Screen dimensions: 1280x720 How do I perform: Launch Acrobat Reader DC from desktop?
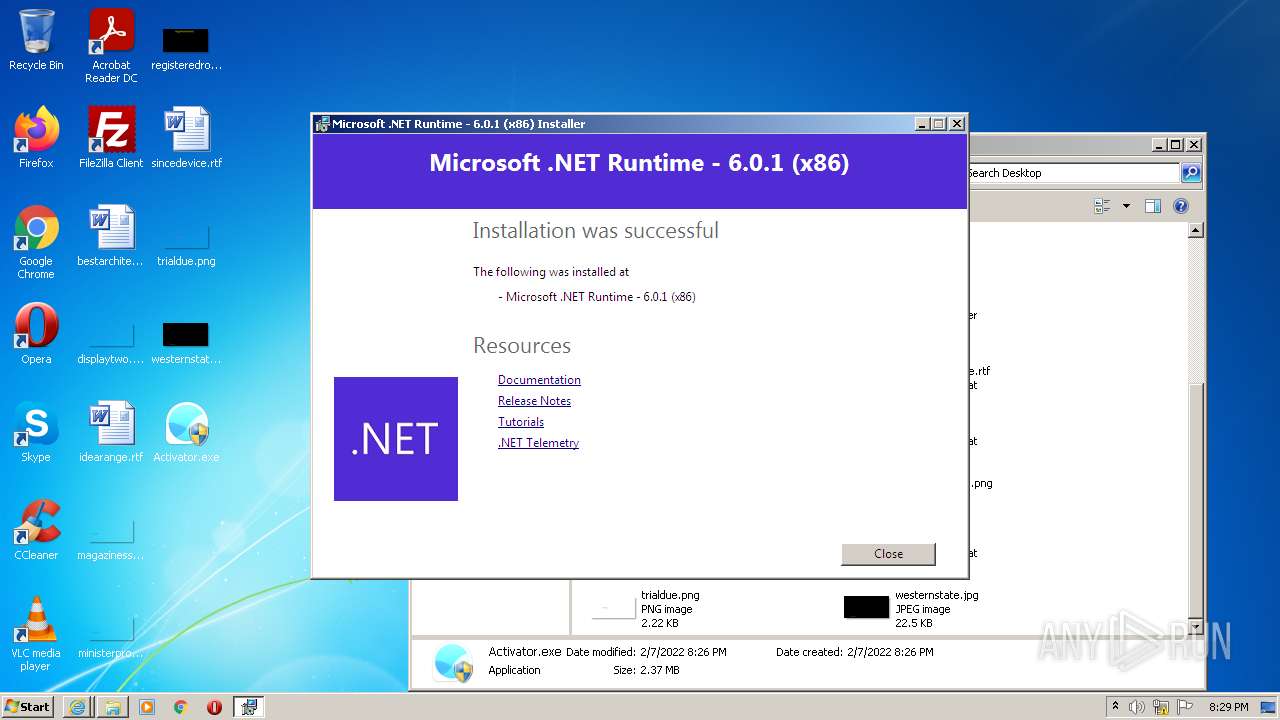pos(111,45)
